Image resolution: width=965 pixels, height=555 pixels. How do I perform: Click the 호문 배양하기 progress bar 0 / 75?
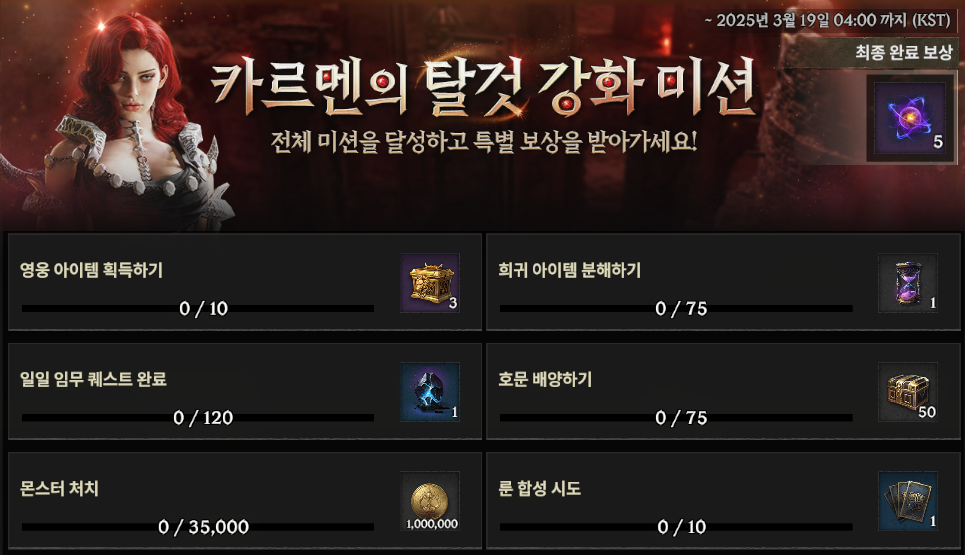[x=676, y=418]
